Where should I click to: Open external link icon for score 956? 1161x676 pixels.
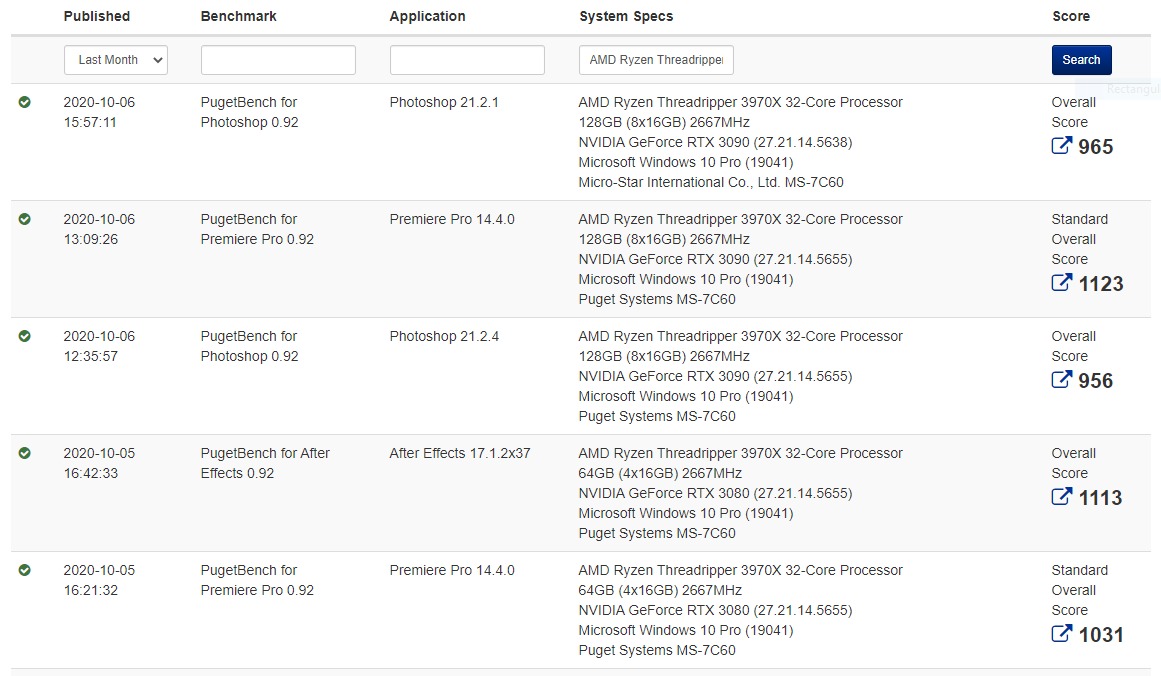pos(1062,380)
